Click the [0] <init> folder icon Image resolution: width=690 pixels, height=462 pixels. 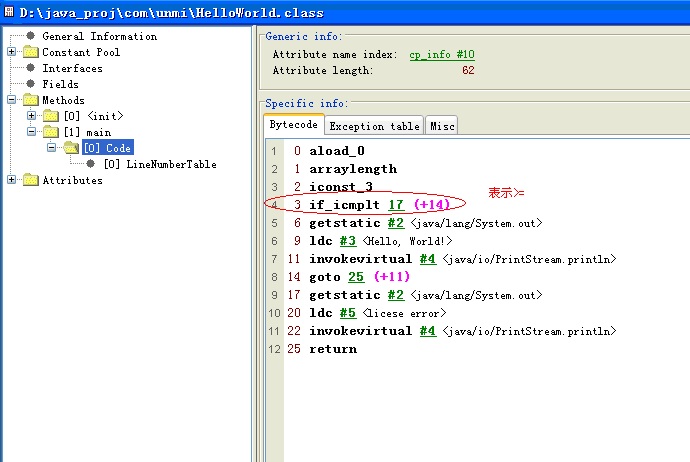(51, 116)
